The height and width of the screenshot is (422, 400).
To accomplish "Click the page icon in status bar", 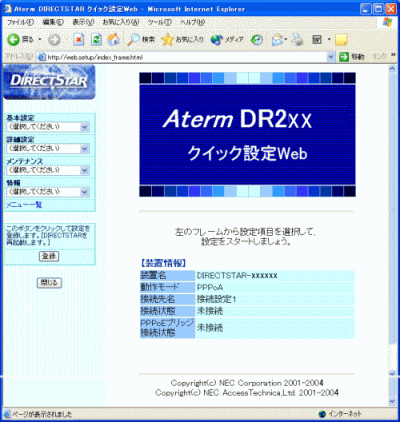I will click(x=7, y=414).
